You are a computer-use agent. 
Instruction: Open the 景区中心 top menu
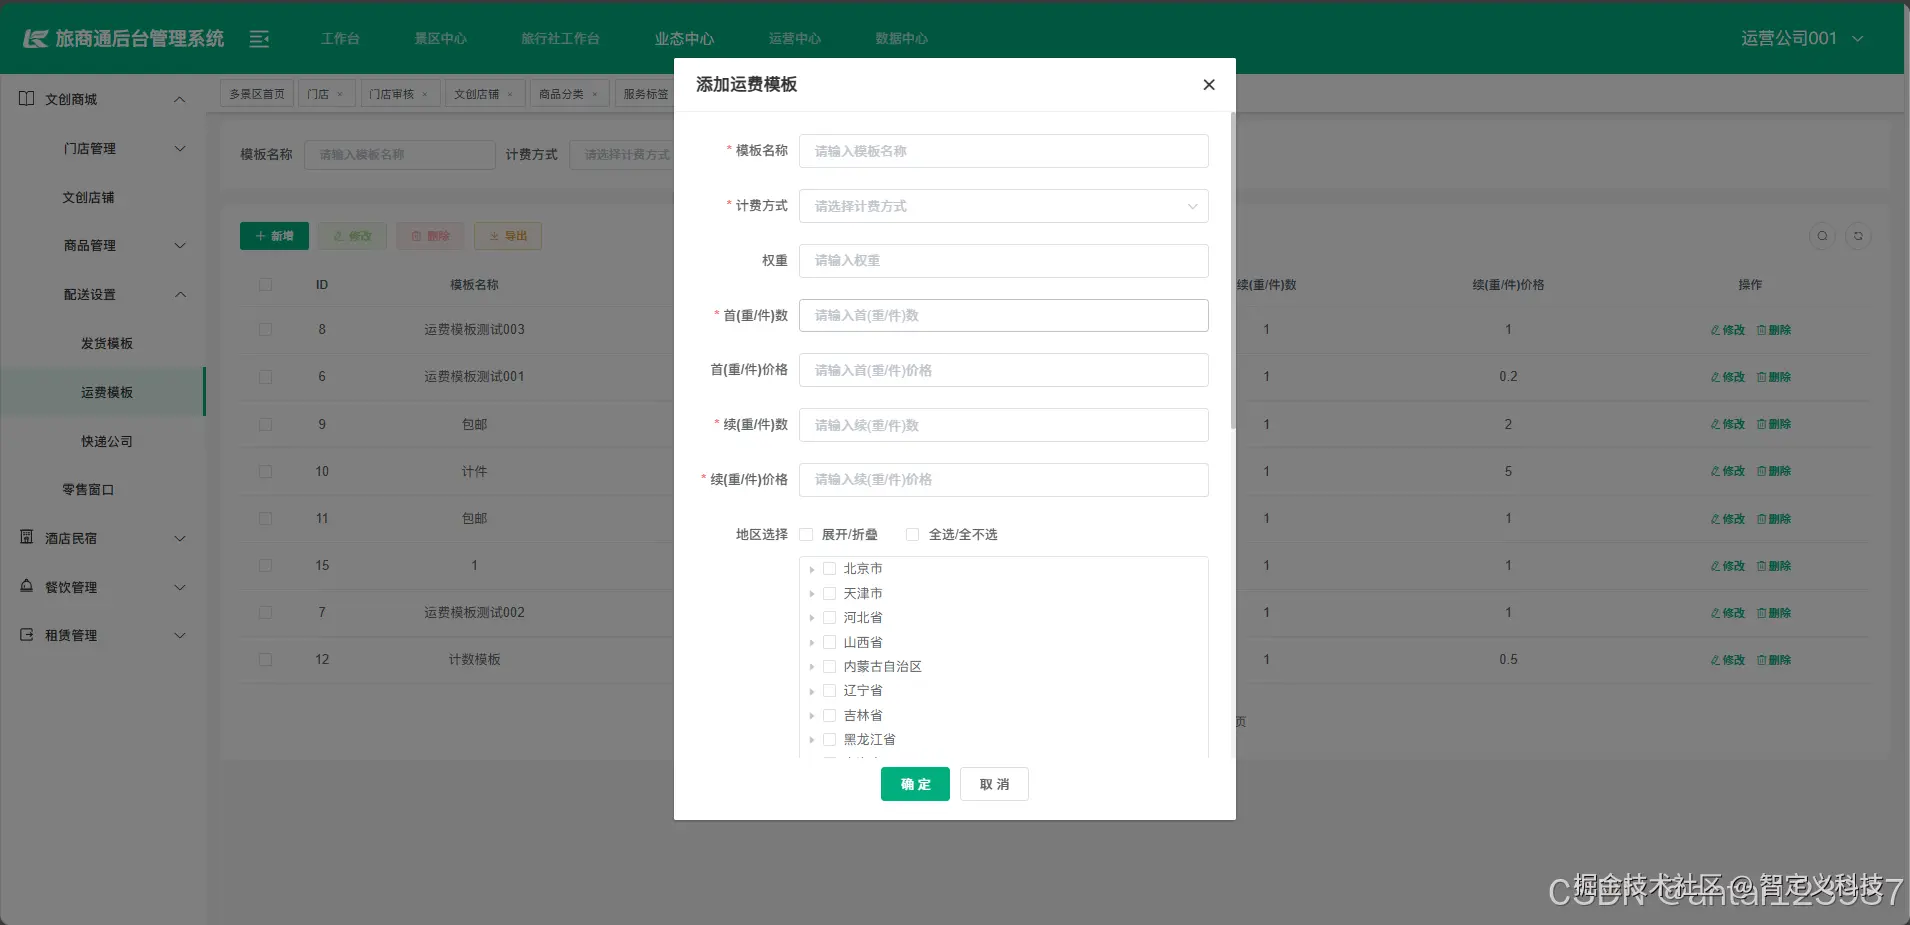coord(441,39)
